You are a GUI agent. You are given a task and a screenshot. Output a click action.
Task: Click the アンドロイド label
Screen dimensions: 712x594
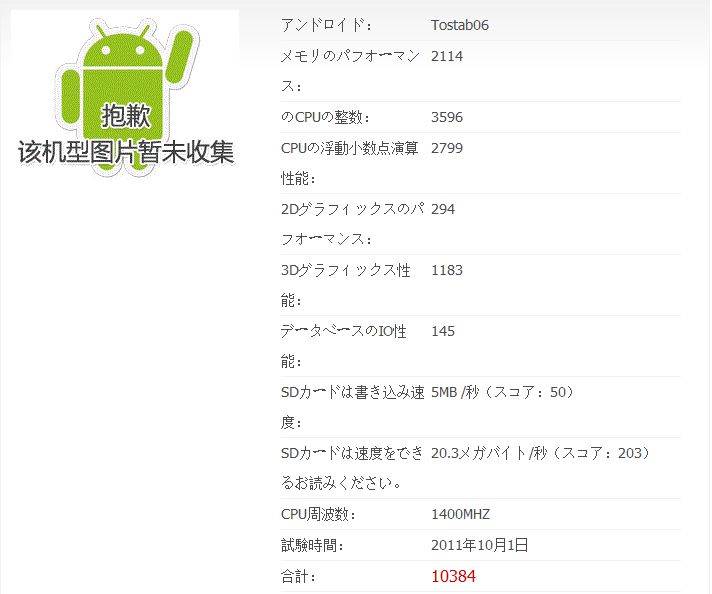coord(326,25)
